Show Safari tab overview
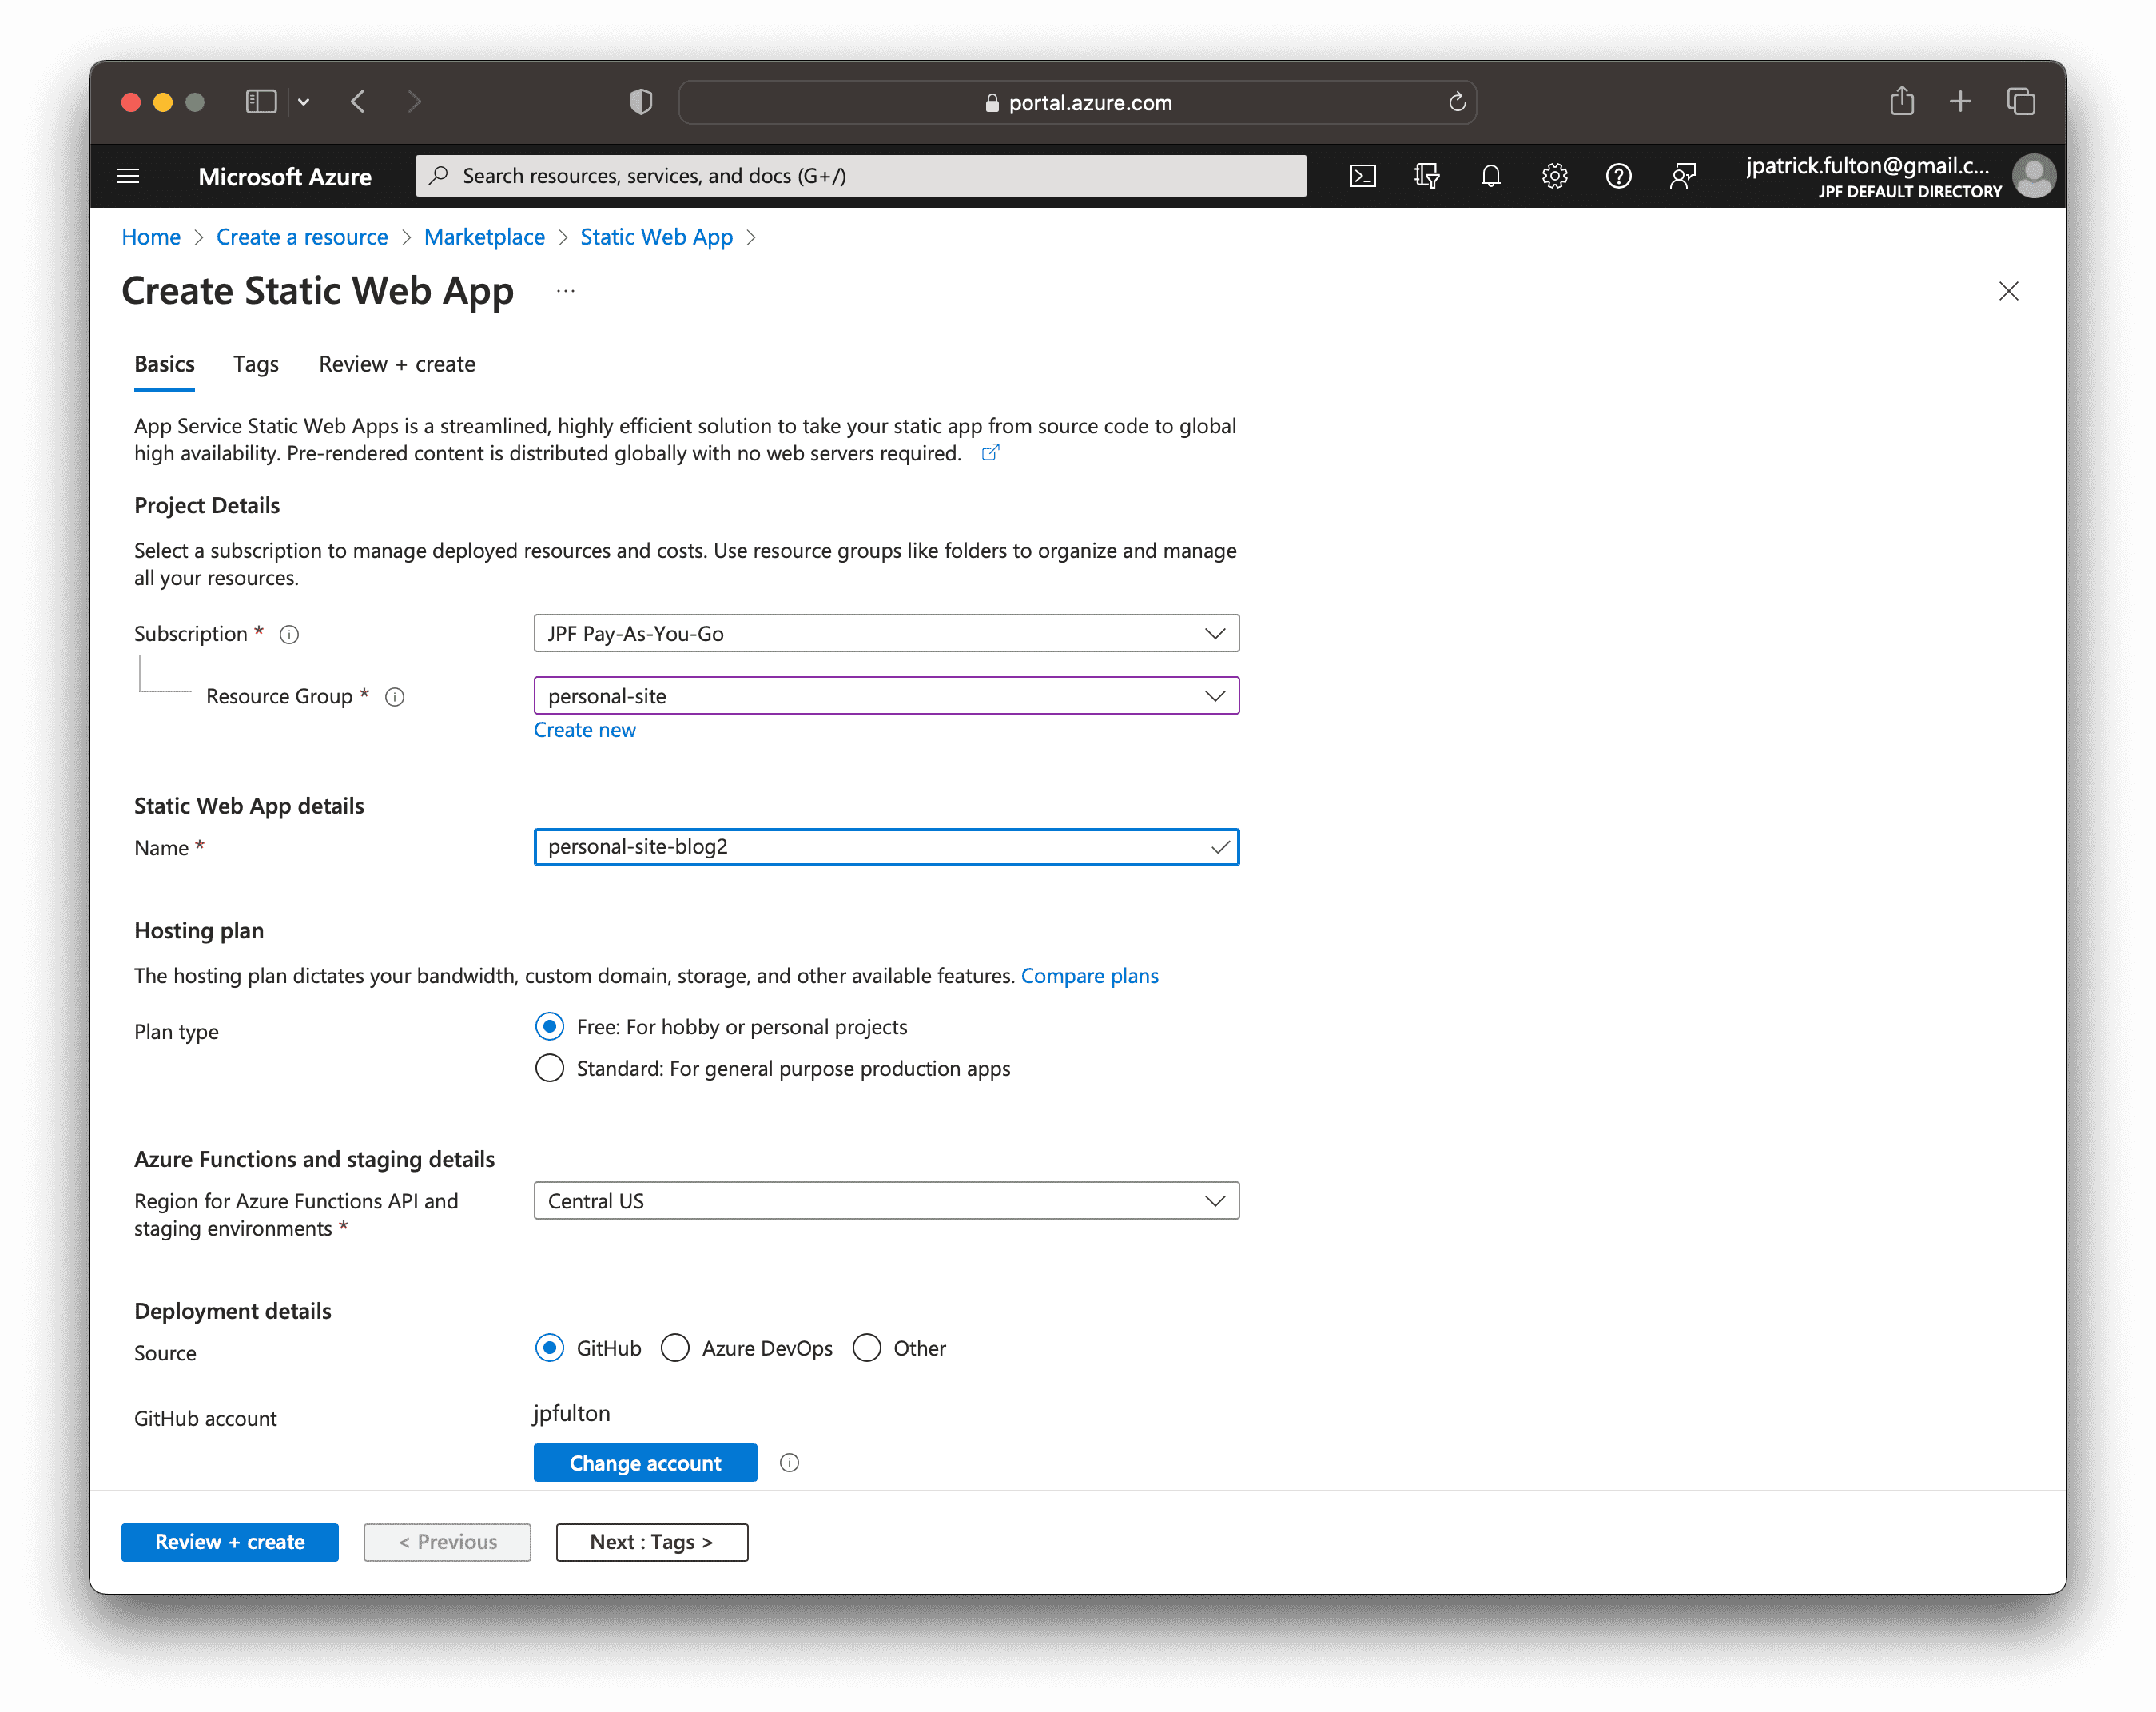Screen dimensions: 2156x1712 (x=2021, y=102)
